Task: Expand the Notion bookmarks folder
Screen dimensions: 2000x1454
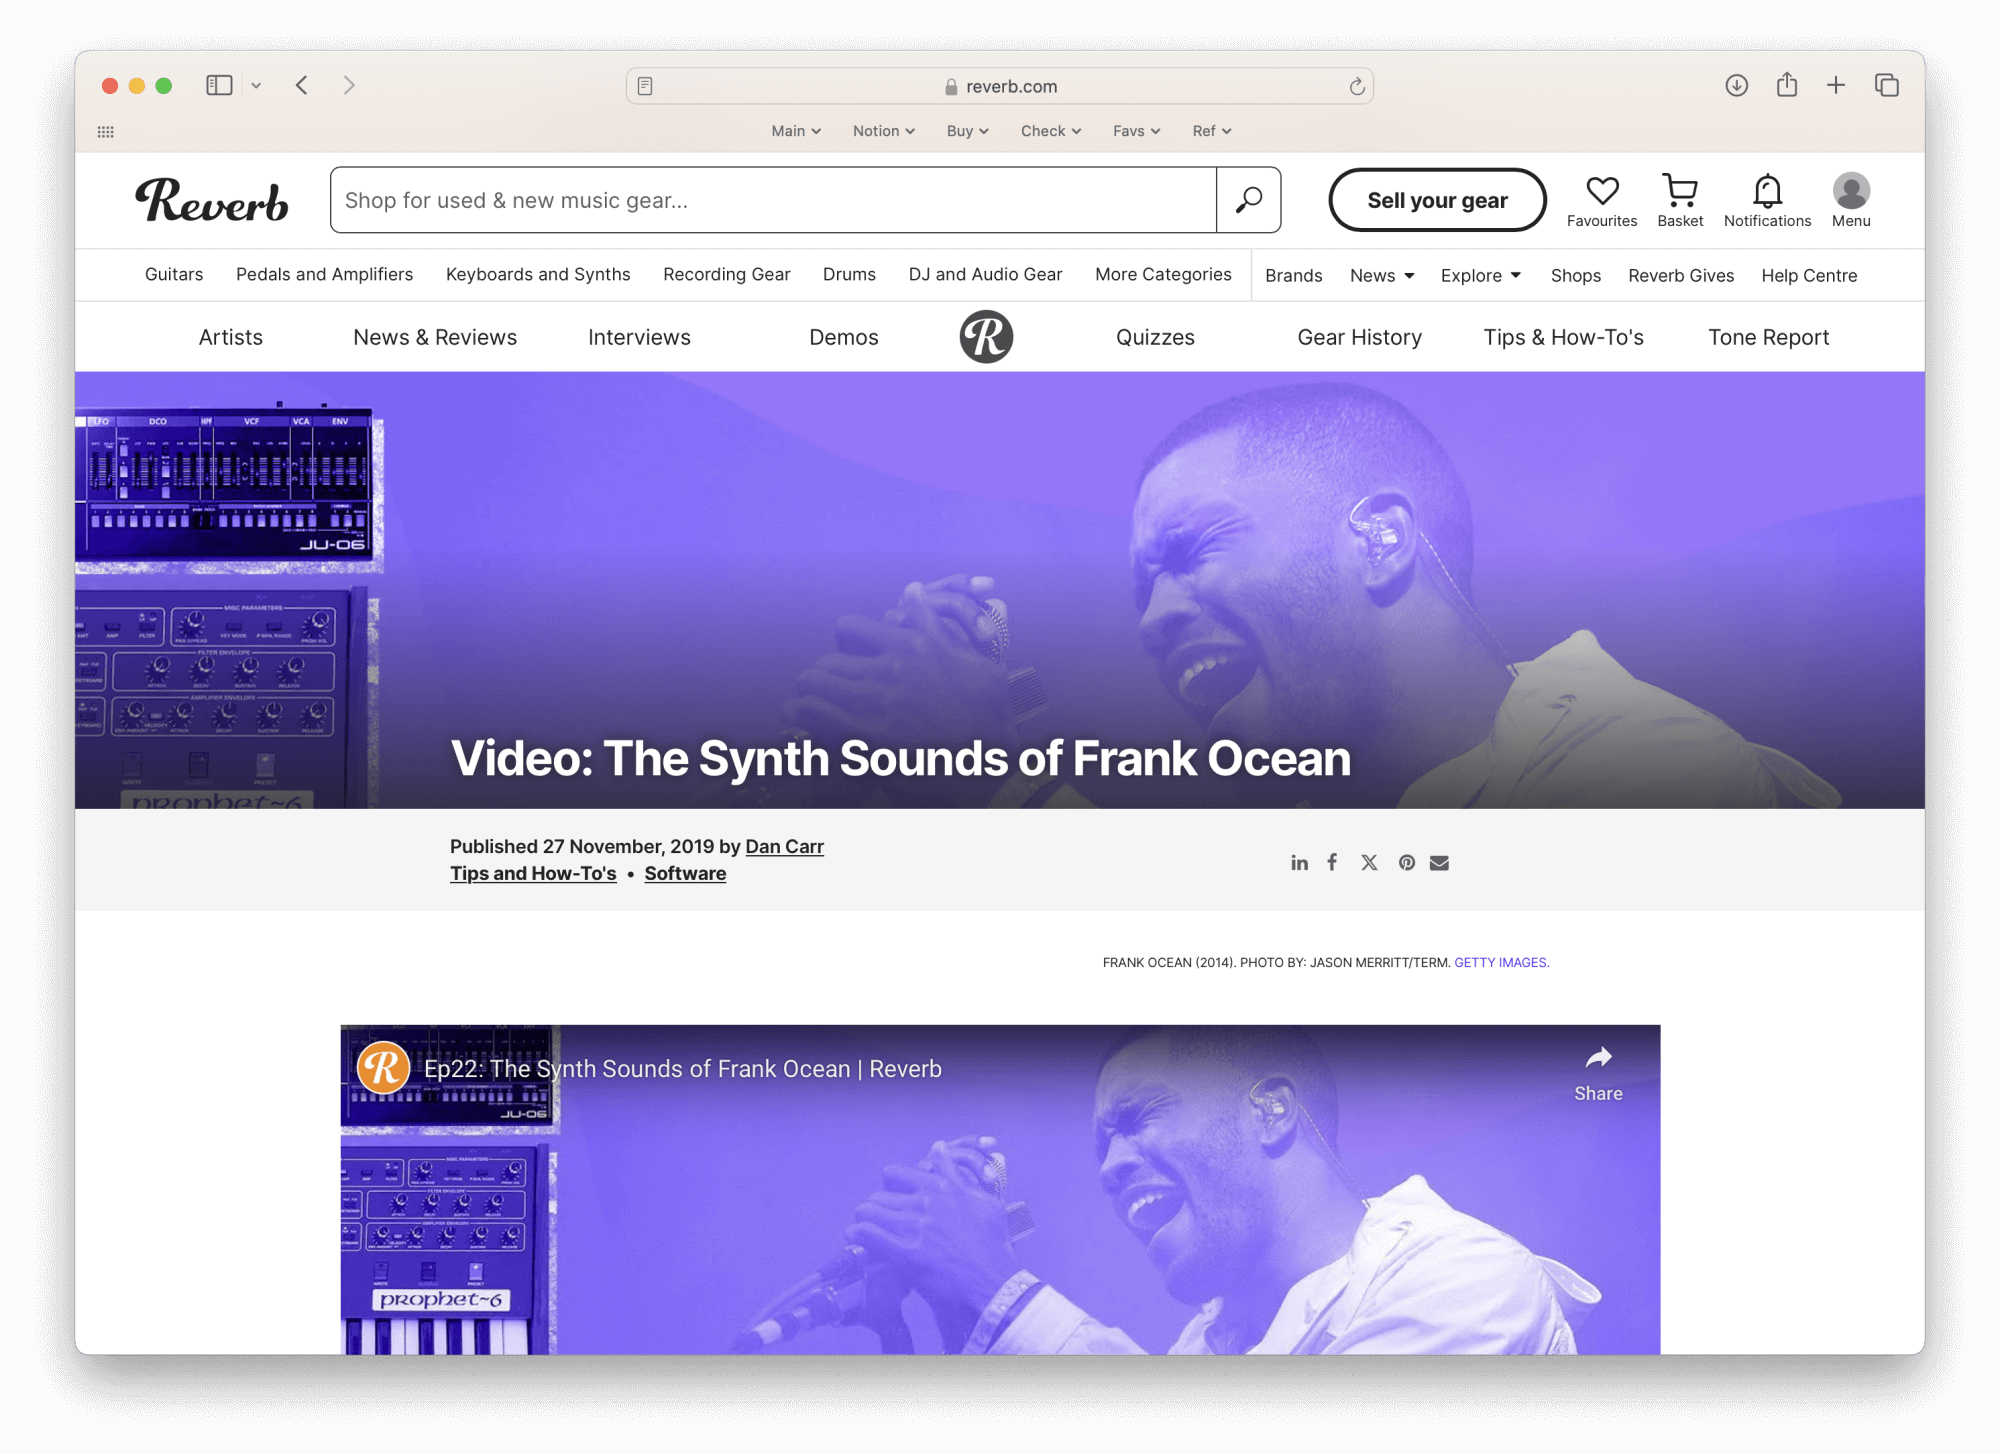Action: [884, 131]
